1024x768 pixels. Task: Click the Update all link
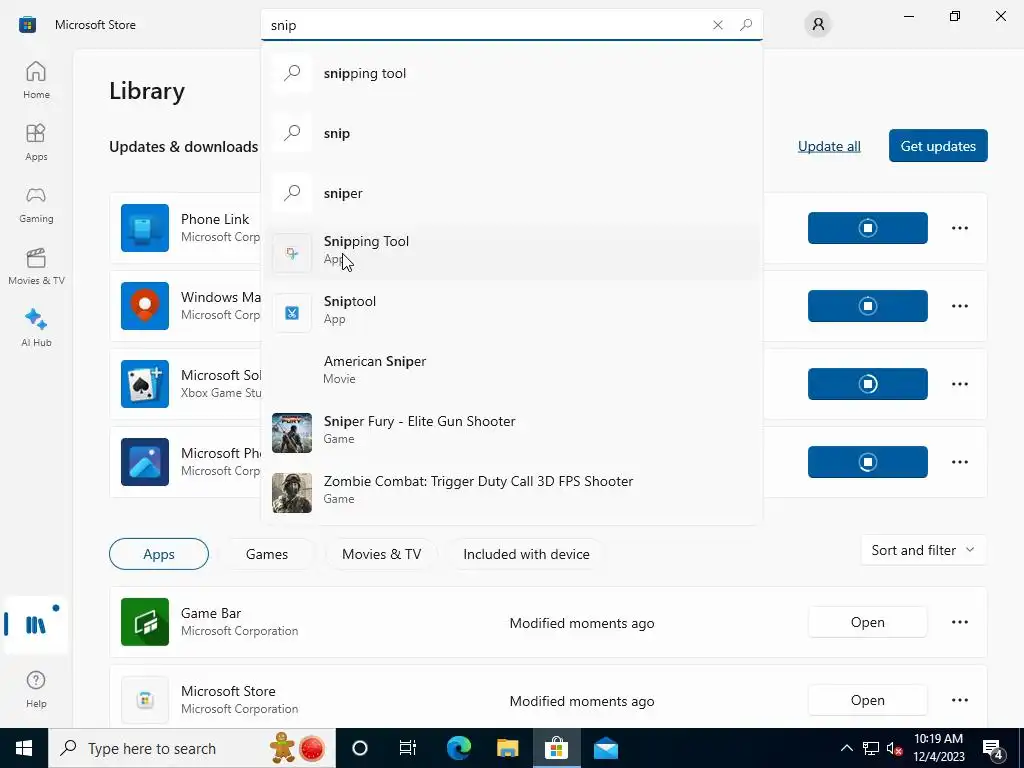tap(829, 146)
